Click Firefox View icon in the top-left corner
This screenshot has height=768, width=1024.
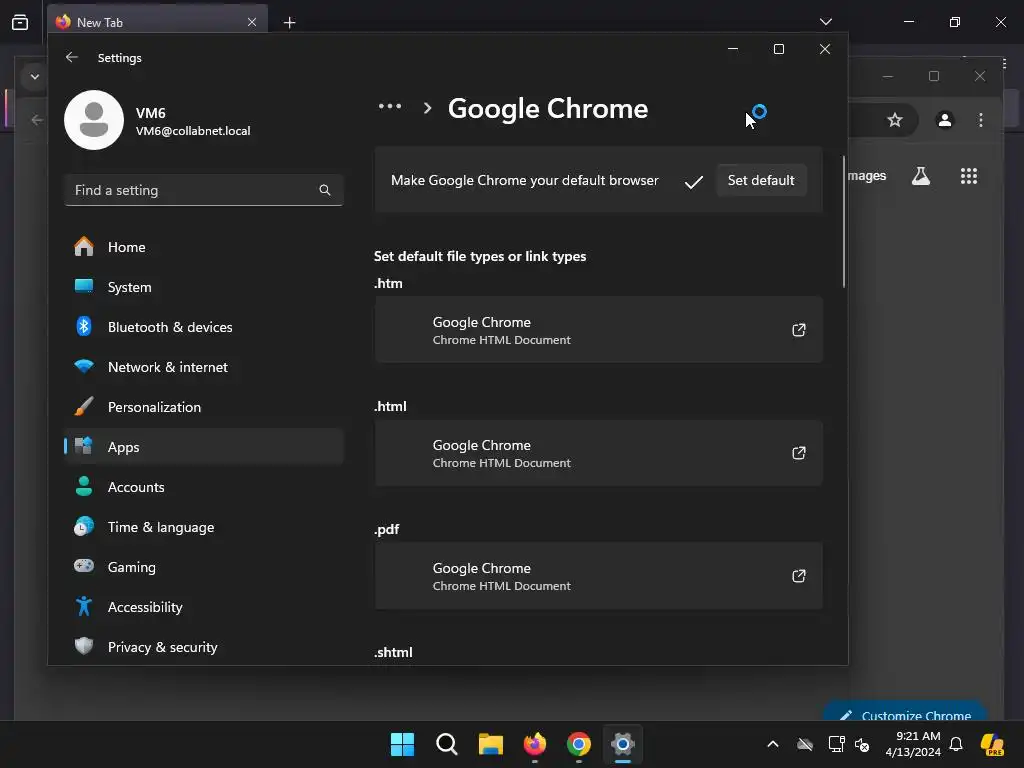coord(20,23)
